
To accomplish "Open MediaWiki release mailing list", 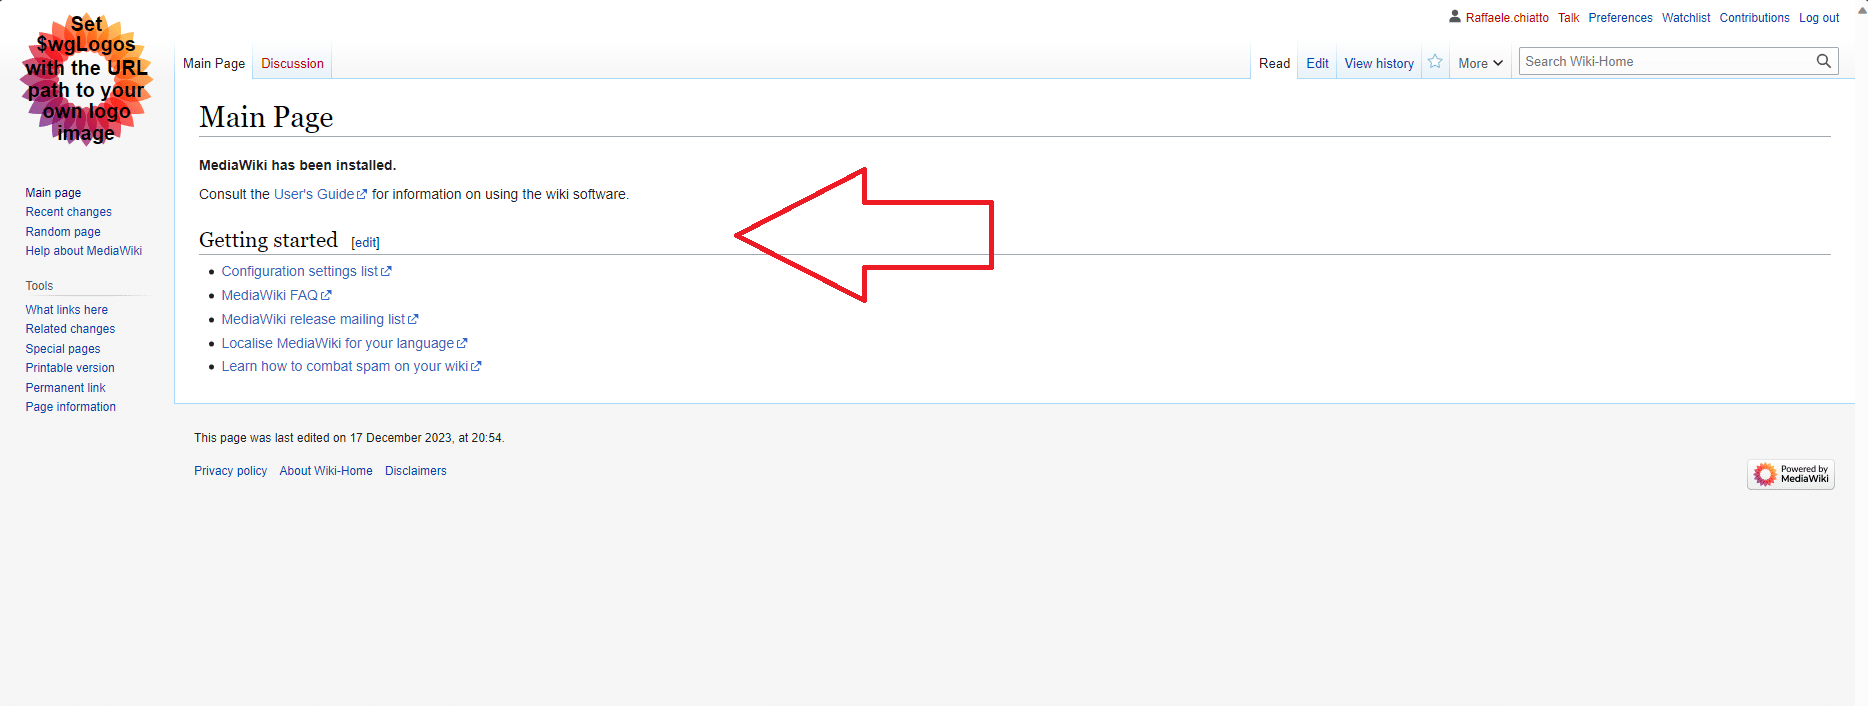I will 320,319.
